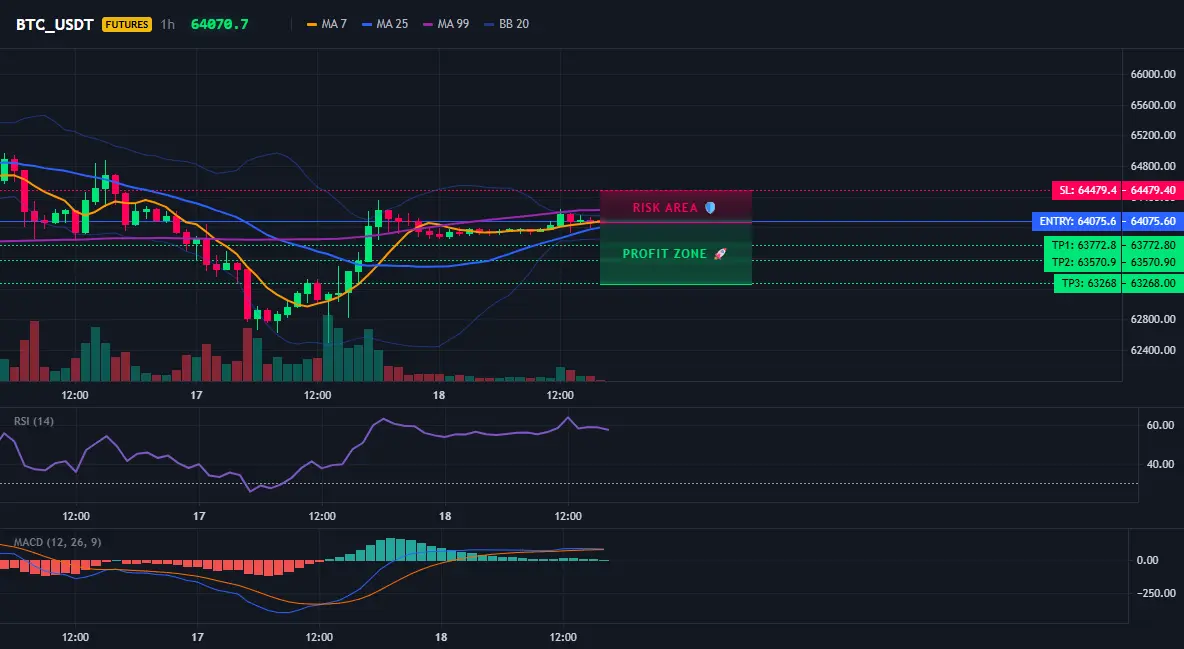The width and height of the screenshot is (1184, 649).
Task: Click the 64479.40 price axis tag
Action: 1153,190
